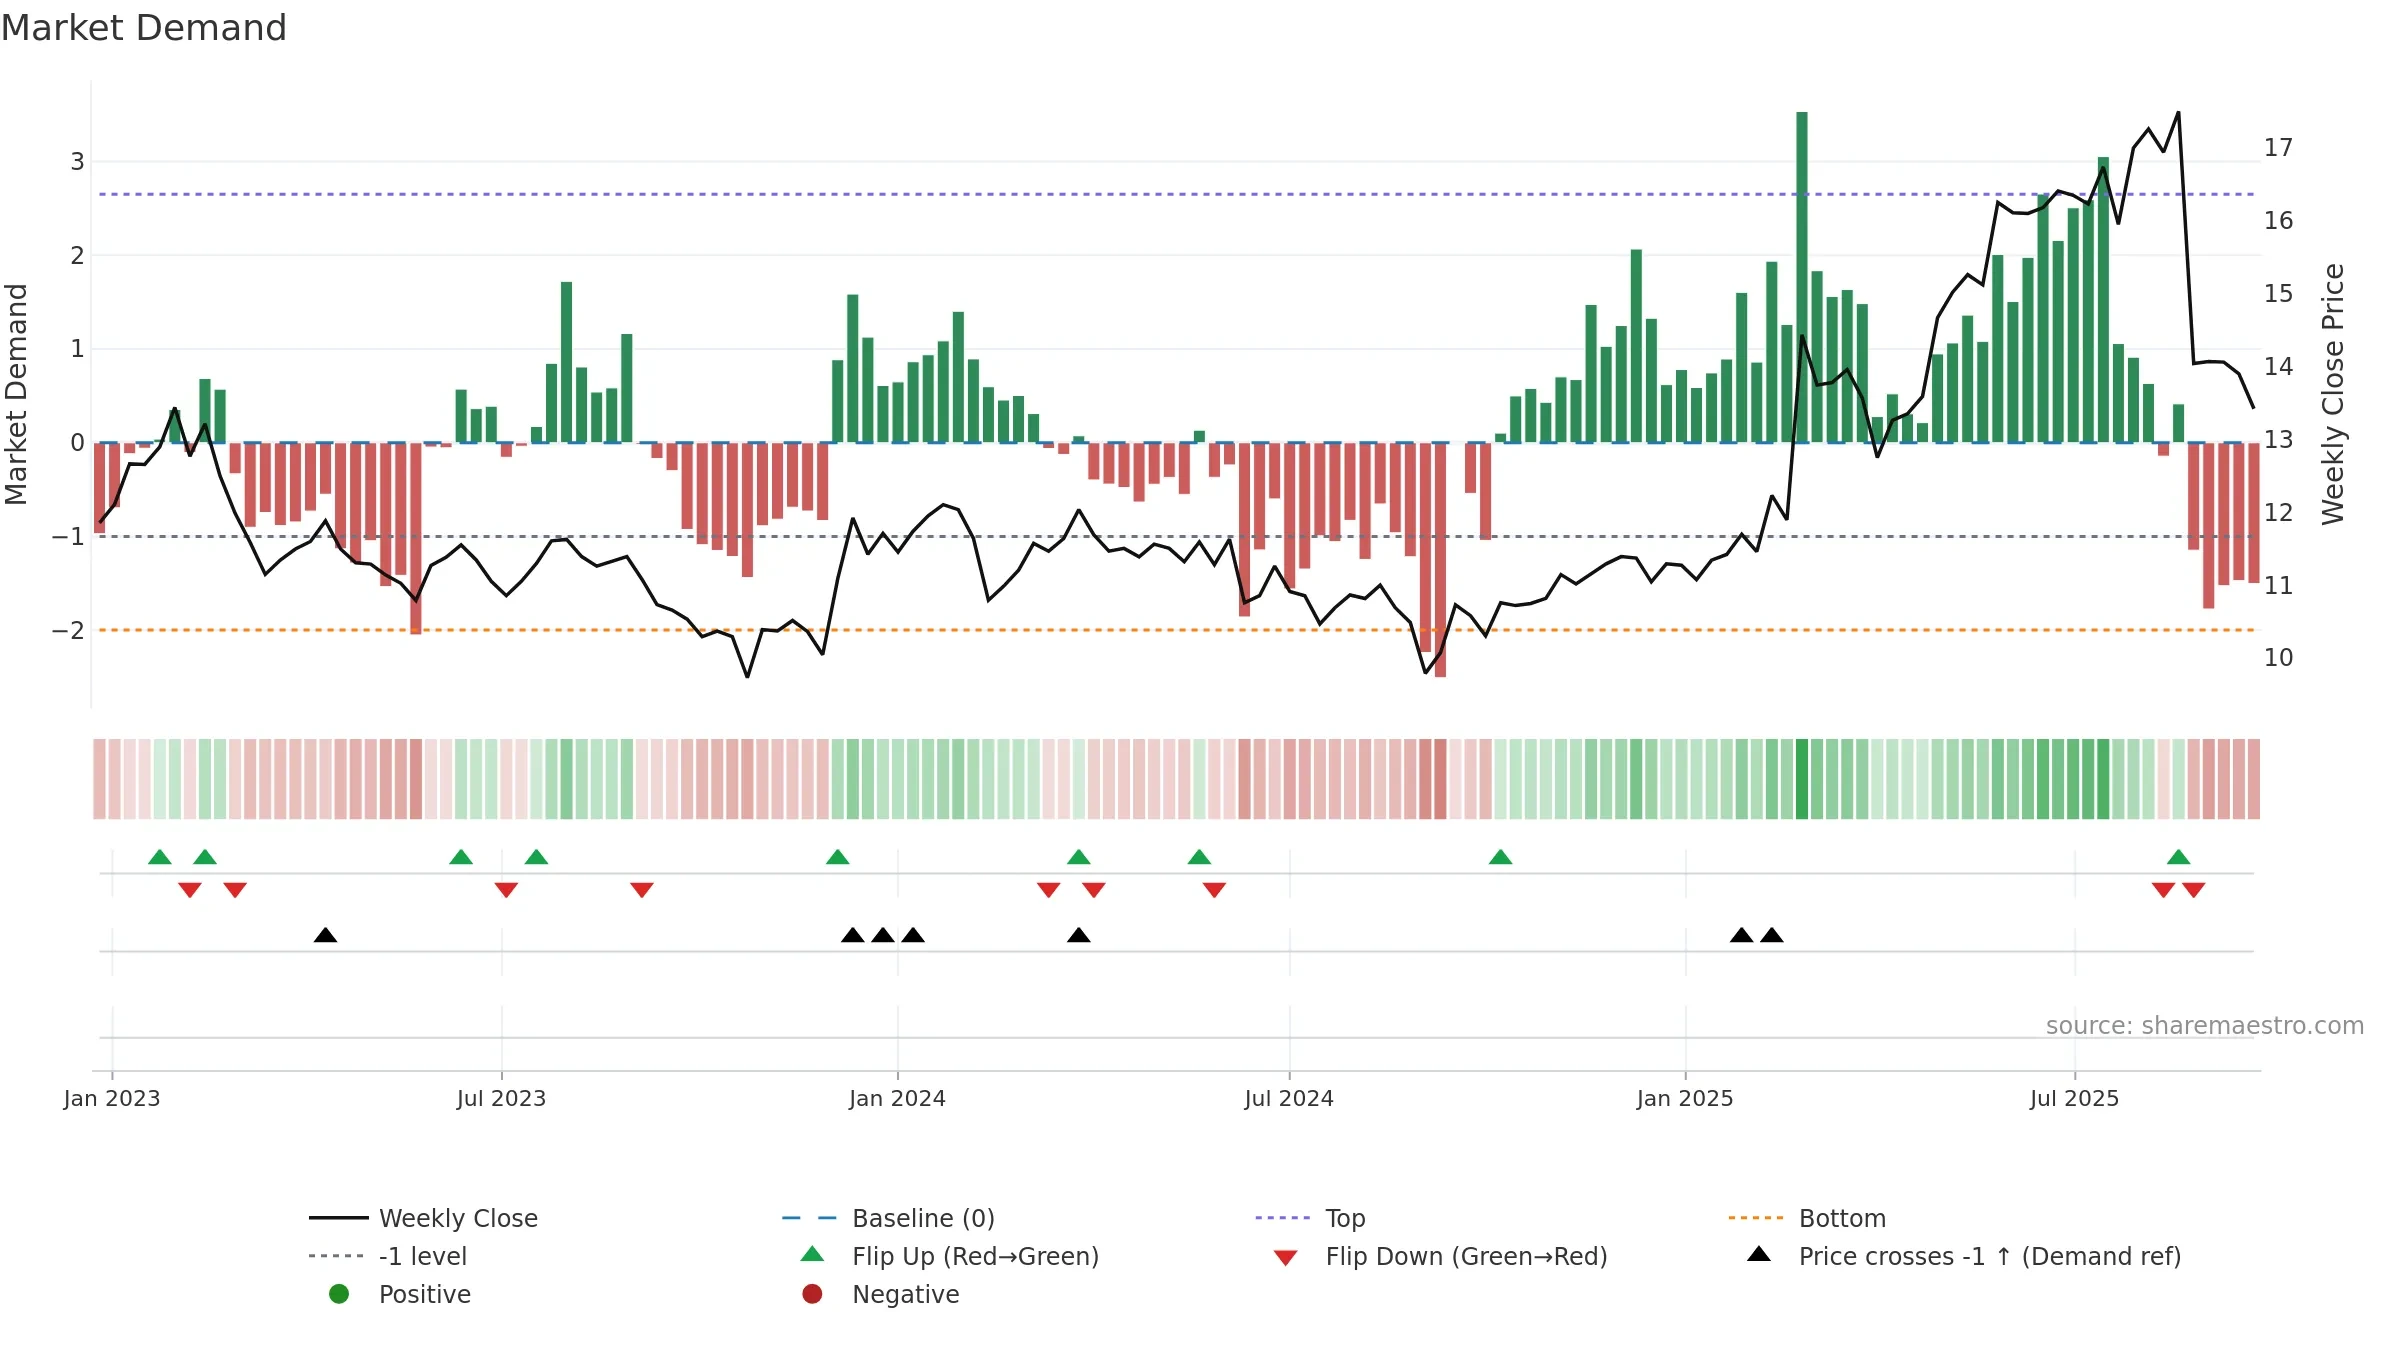Click the −2 tick on the left axis
Image resolution: width=2400 pixels, height=1350 pixels.
(x=68, y=631)
